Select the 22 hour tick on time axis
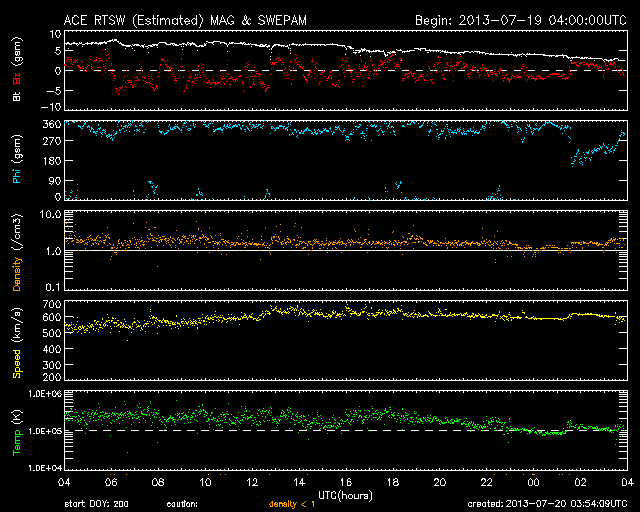640x512 pixels. click(x=486, y=481)
